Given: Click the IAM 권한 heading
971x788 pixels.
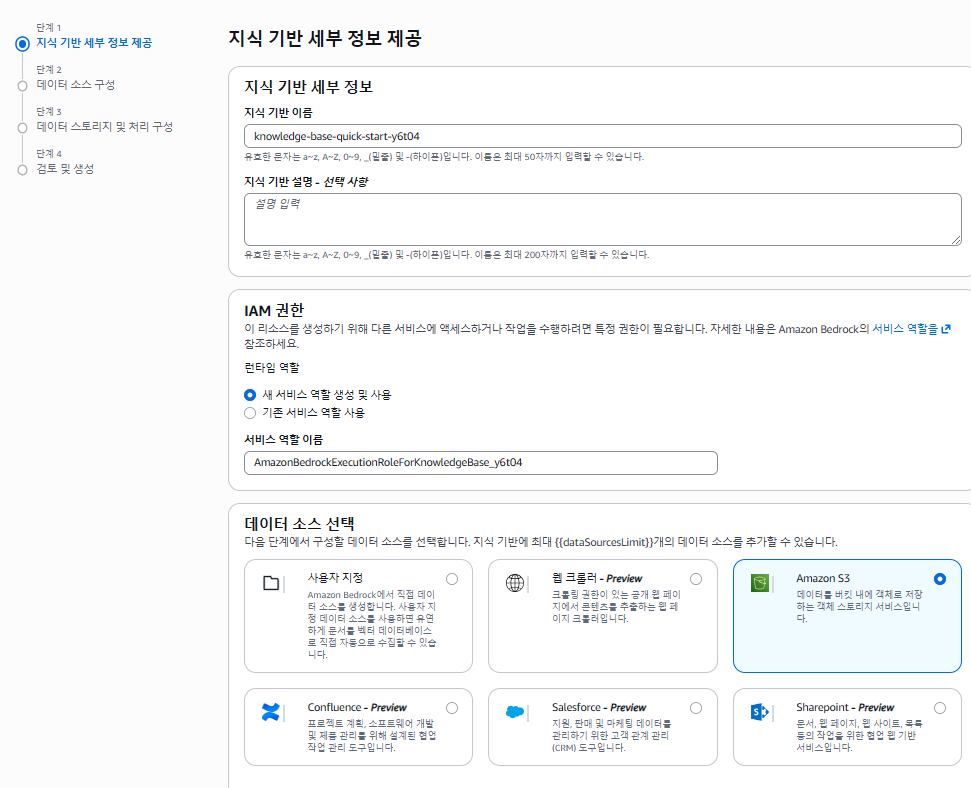Looking at the screenshot, I should tap(274, 310).
